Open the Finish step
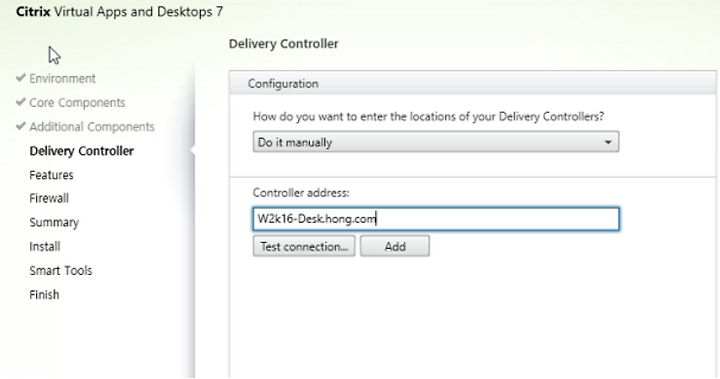720x379 pixels. [44, 294]
